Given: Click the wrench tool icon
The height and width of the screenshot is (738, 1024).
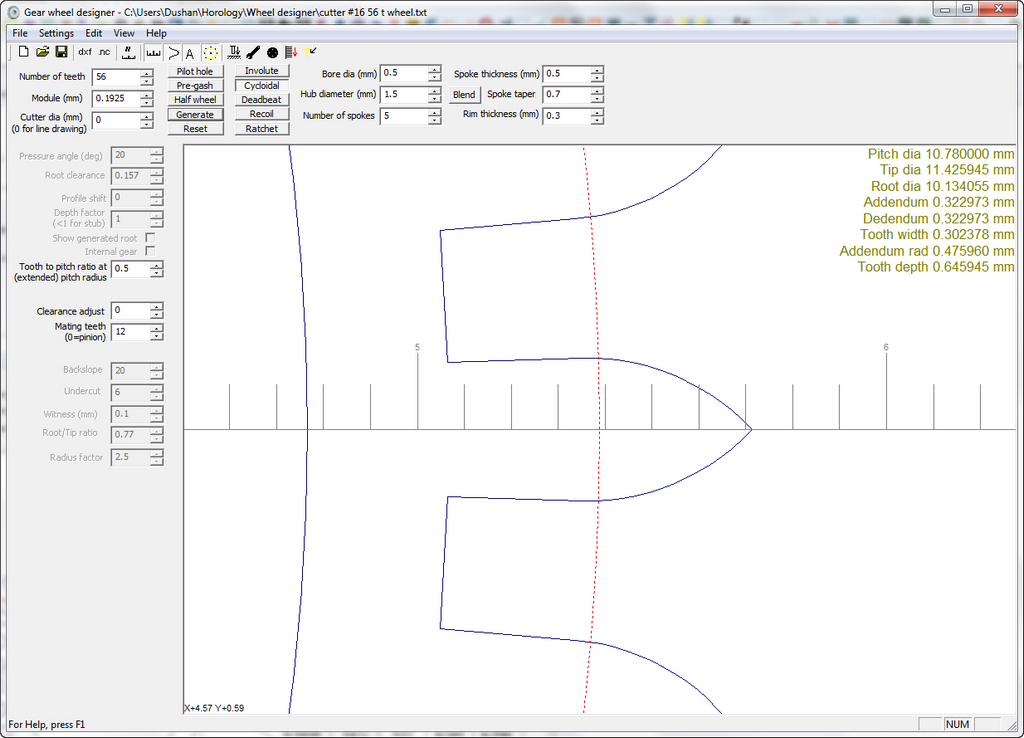Looking at the screenshot, I should [253, 52].
